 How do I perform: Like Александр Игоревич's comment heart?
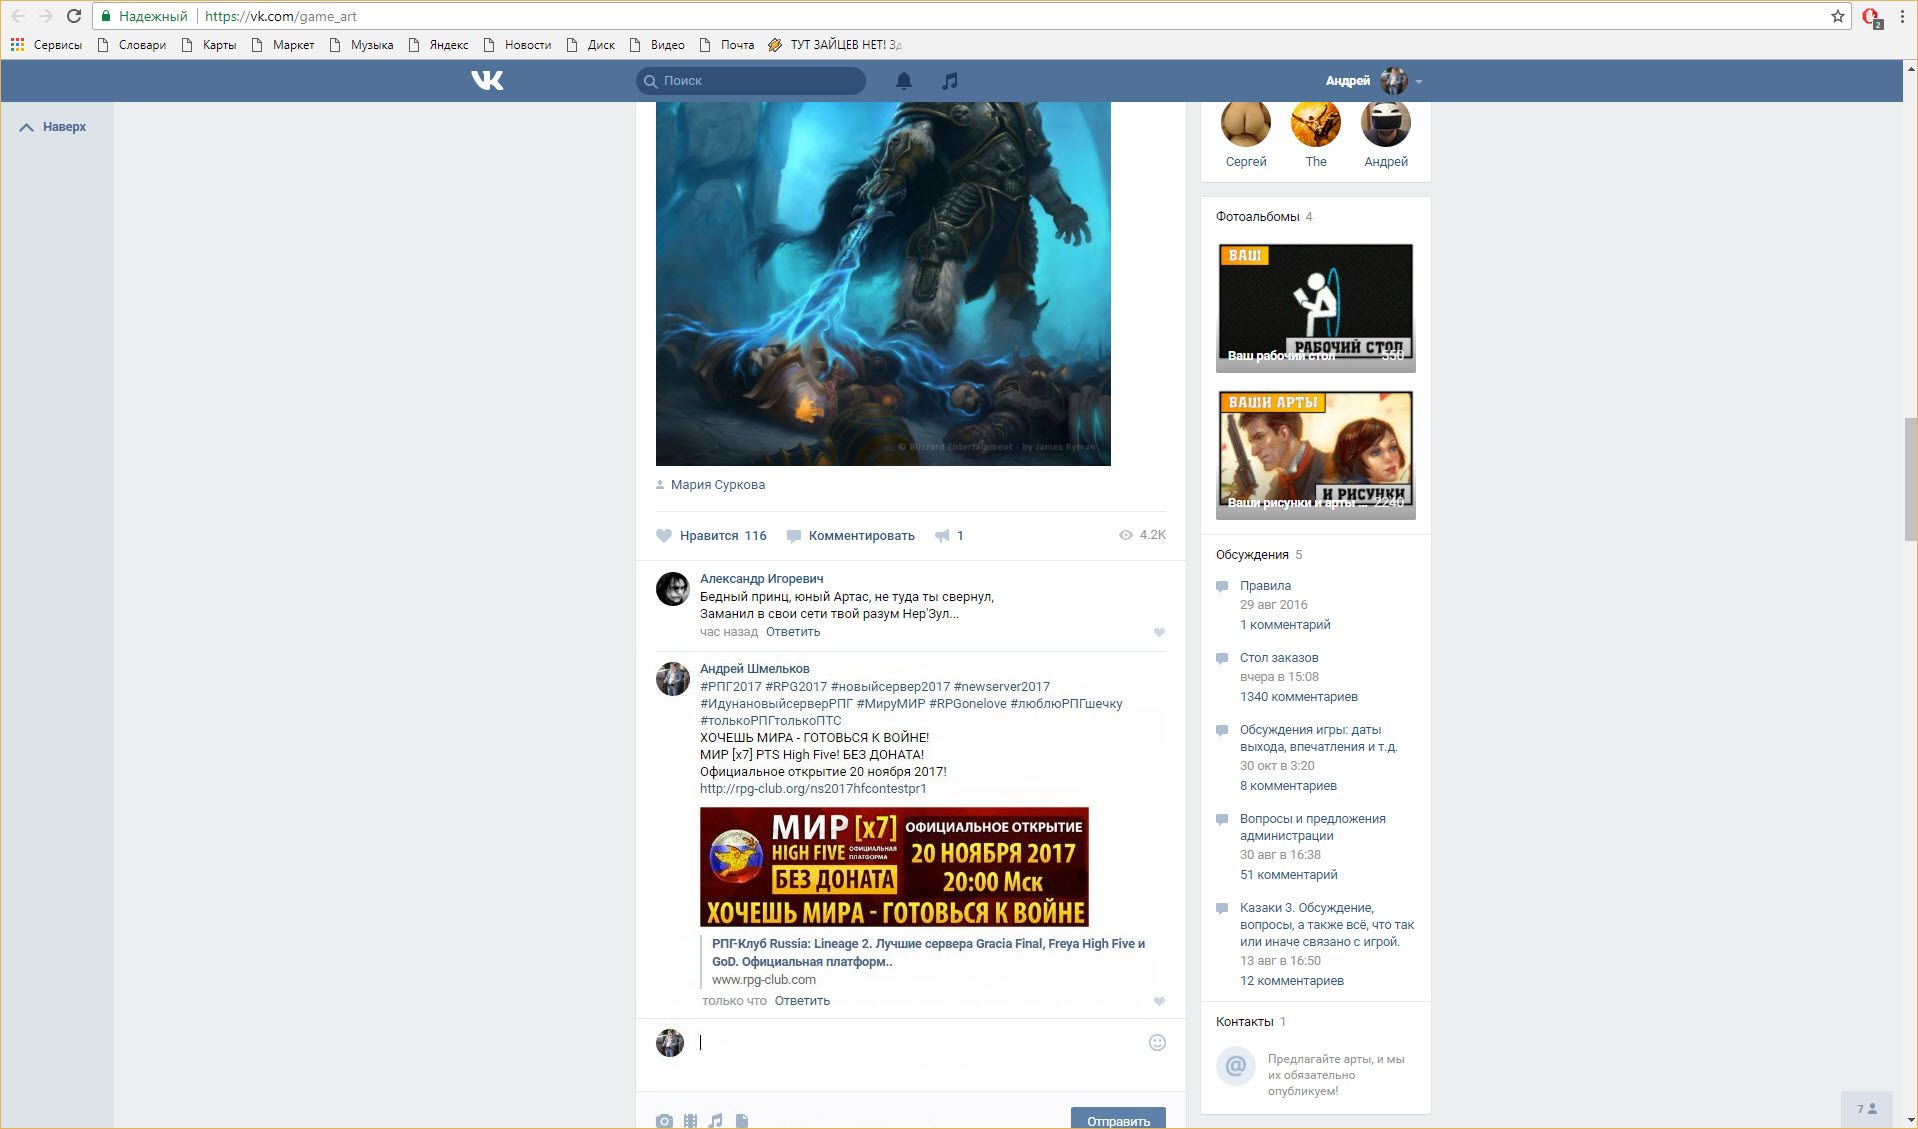pyautogui.click(x=1159, y=632)
